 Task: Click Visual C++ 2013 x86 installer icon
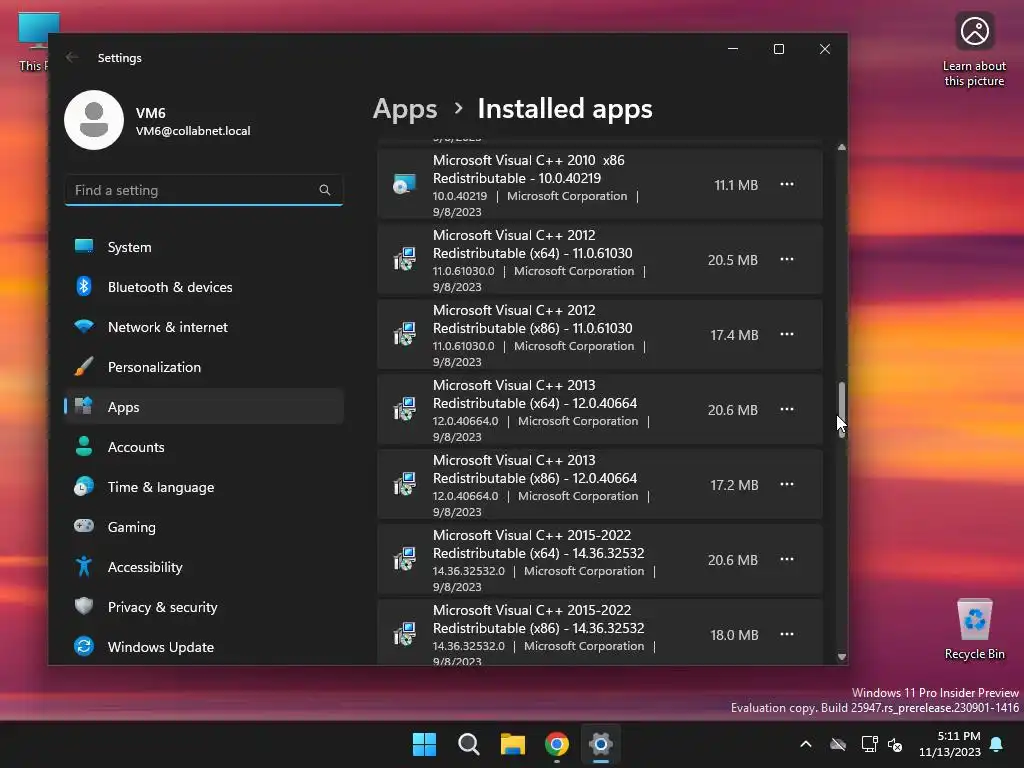(404, 485)
